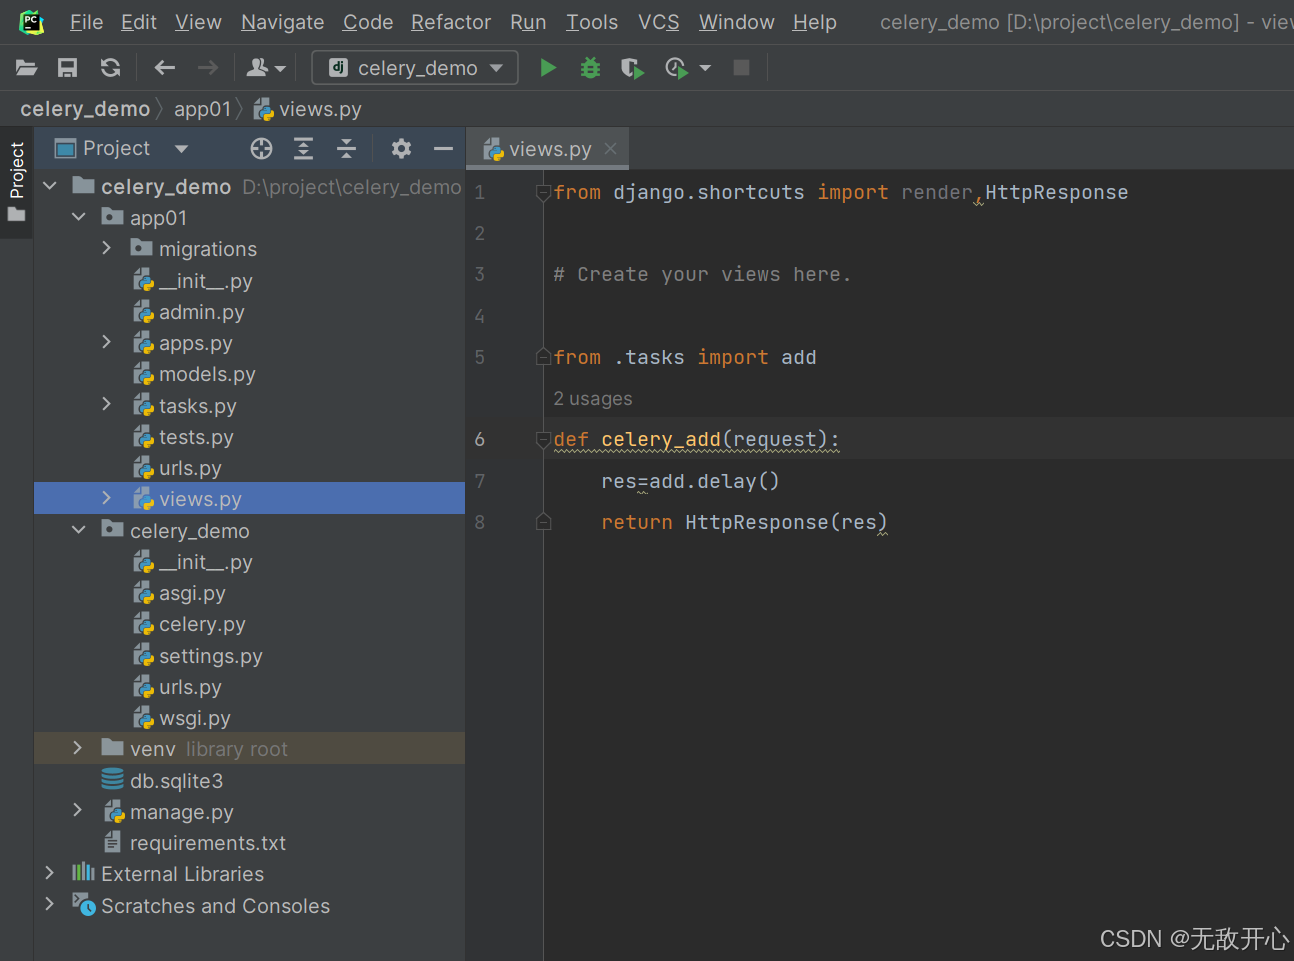Navigate forward with the right arrow

(x=207, y=68)
